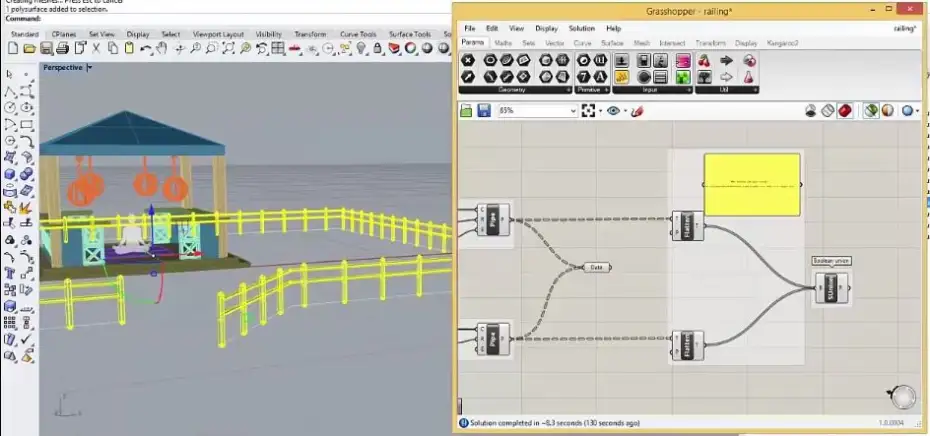Select the upper Pipe component on canvas
The width and height of the screenshot is (930, 436).
tap(493, 219)
